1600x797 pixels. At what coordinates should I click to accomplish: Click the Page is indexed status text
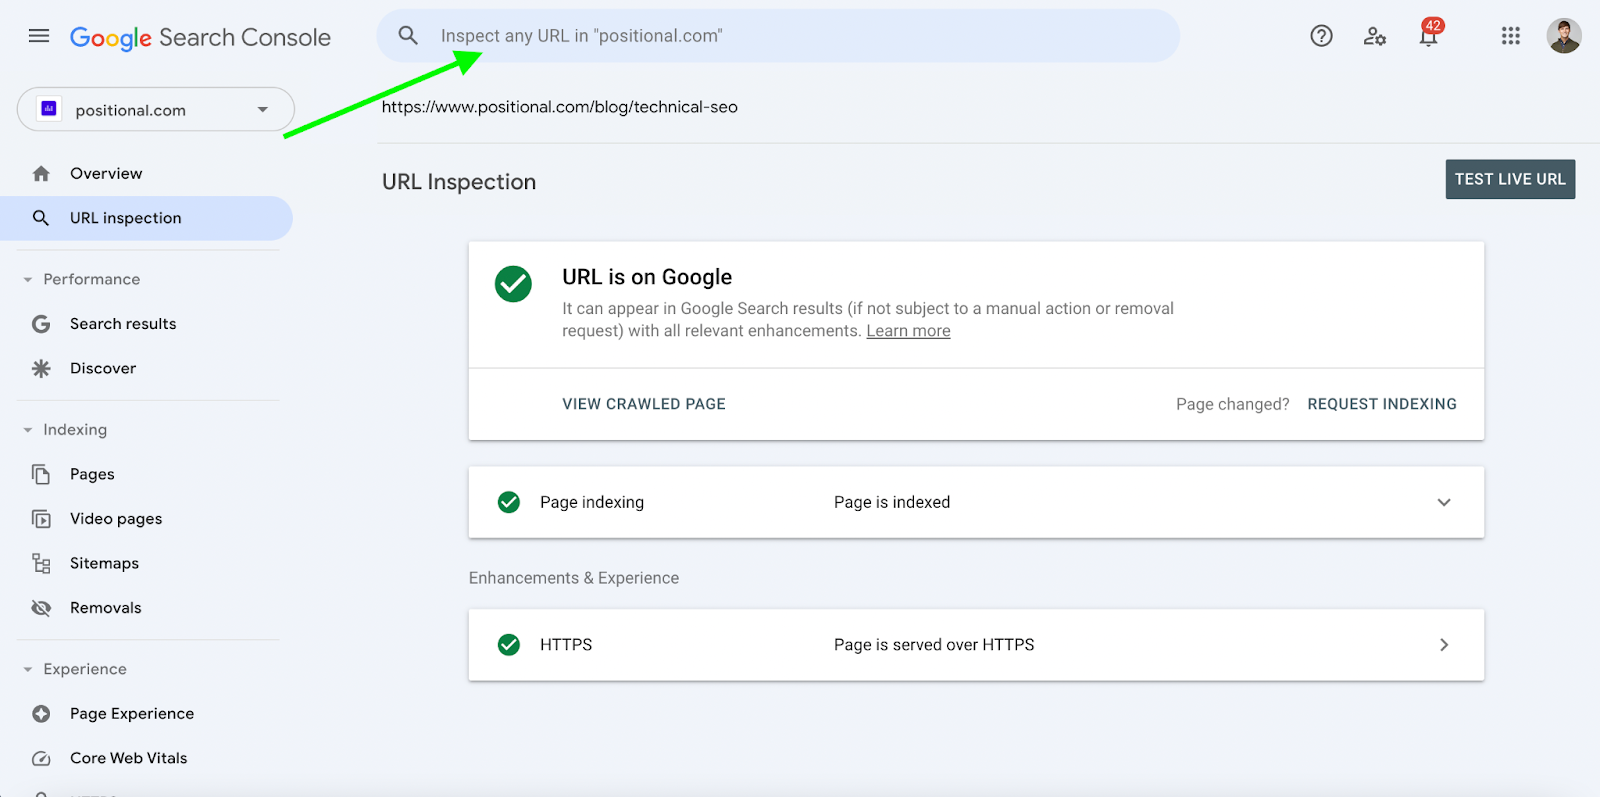point(892,502)
